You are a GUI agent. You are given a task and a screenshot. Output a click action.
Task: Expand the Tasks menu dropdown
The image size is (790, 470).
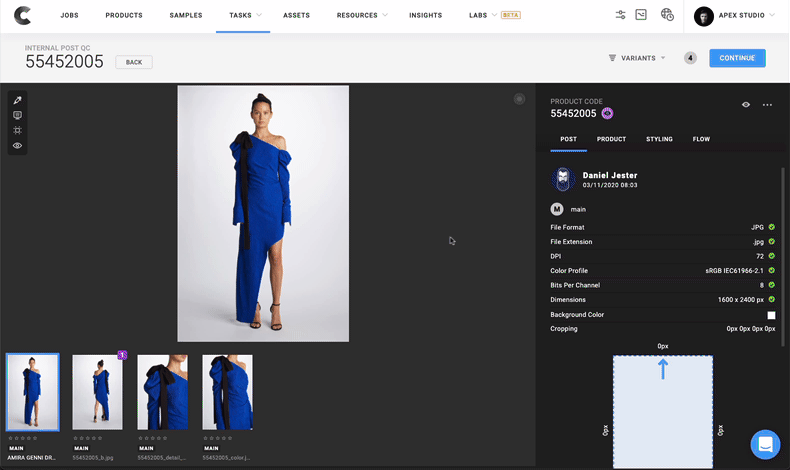(259, 15)
